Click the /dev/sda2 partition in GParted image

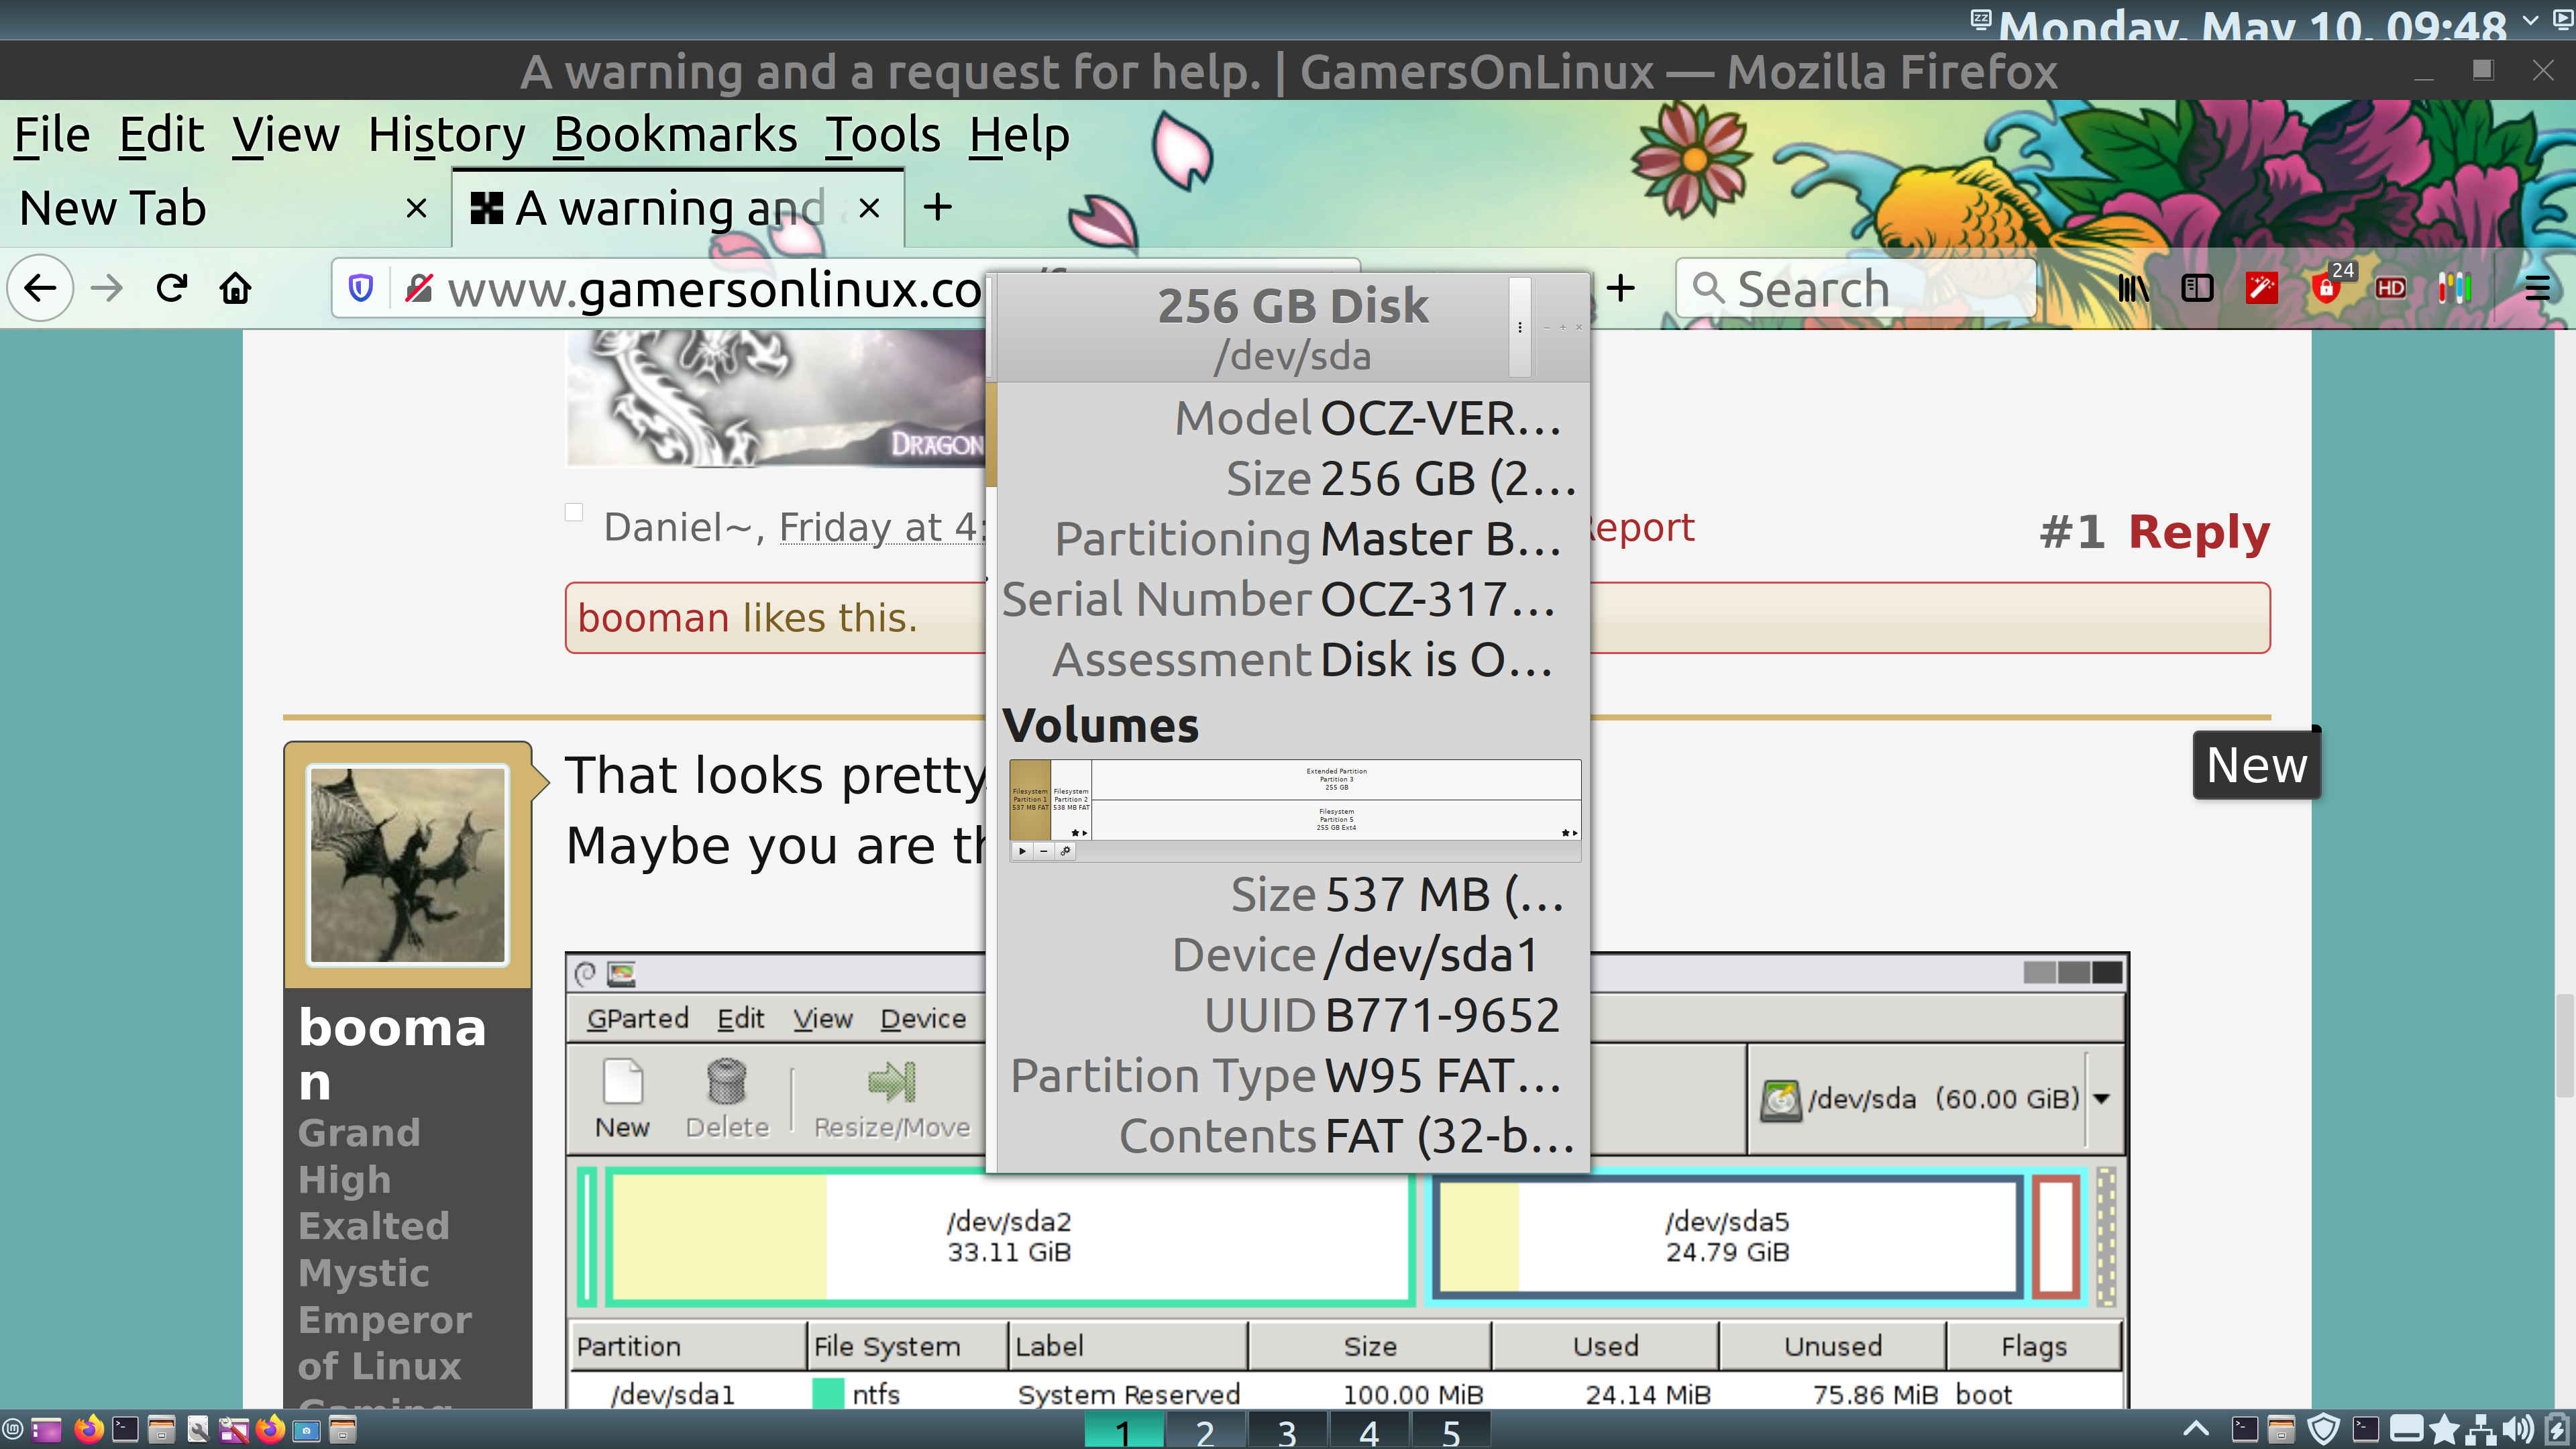(x=1009, y=1237)
